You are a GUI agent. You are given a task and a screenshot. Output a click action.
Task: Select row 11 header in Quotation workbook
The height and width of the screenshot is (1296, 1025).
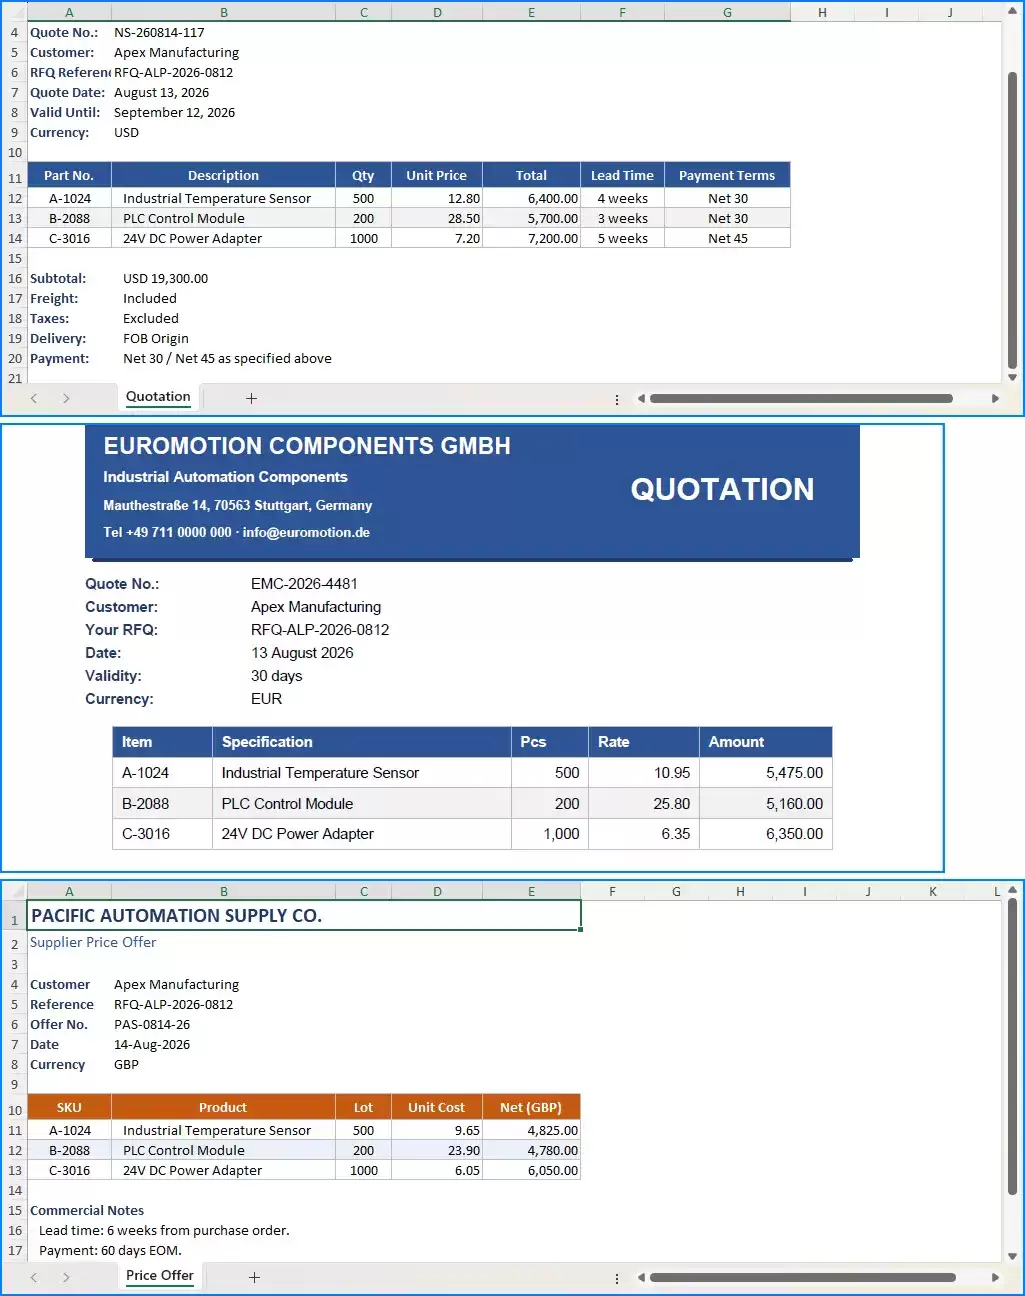pyautogui.click(x=14, y=178)
